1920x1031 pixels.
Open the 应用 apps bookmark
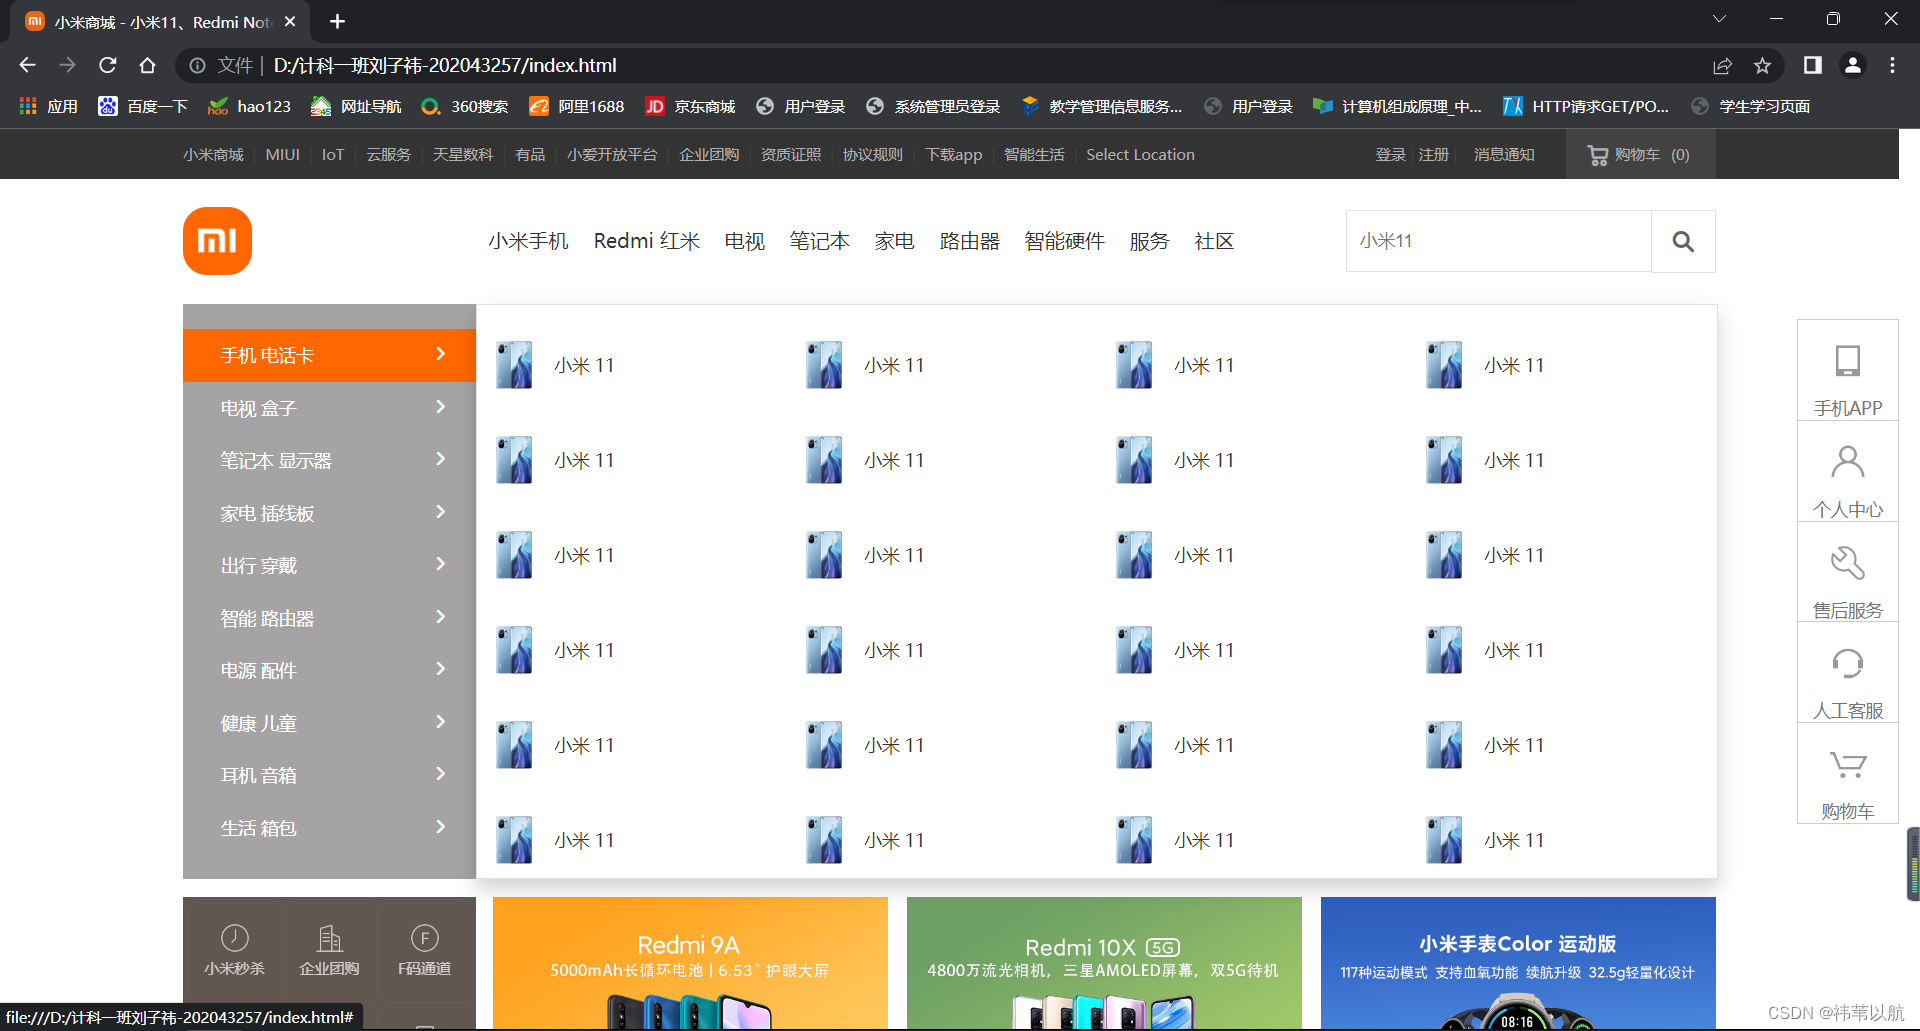(x=48, y=106)
